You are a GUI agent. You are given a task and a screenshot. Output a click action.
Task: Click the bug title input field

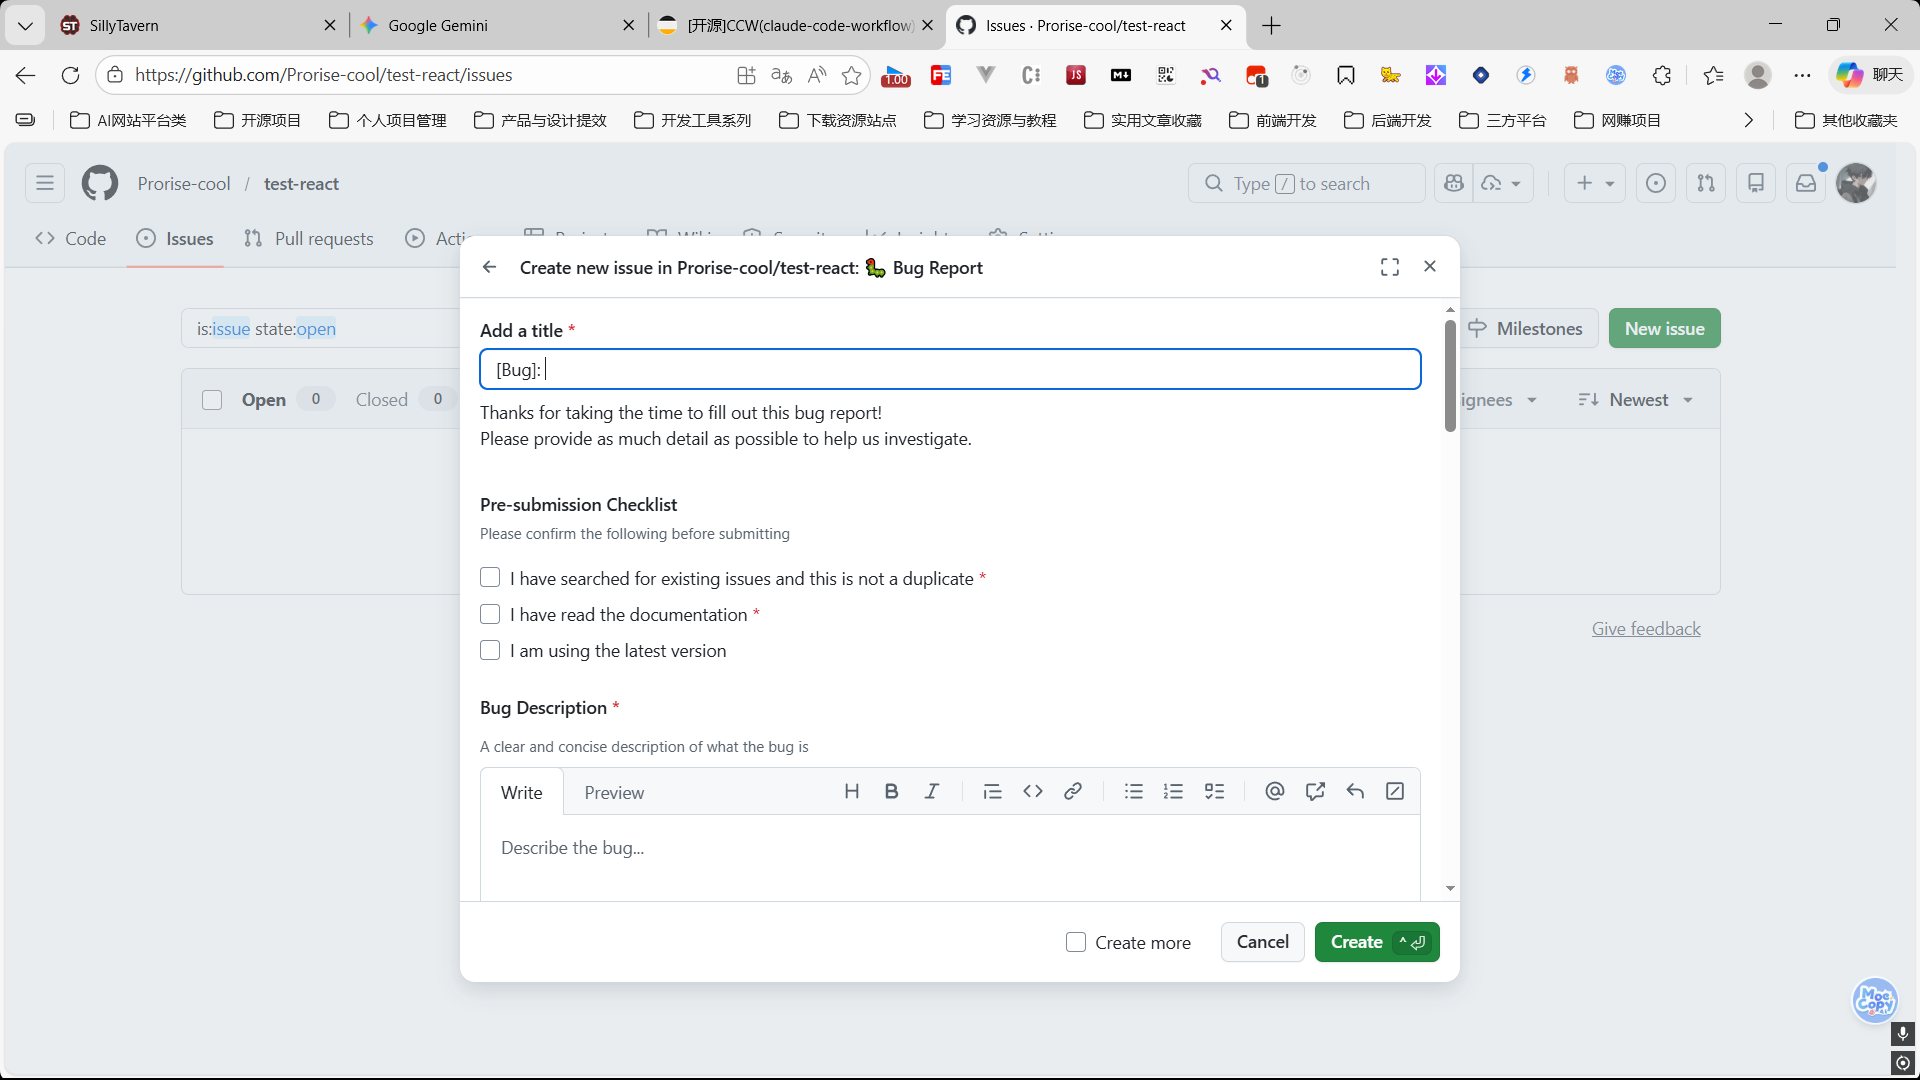(950, 369)
